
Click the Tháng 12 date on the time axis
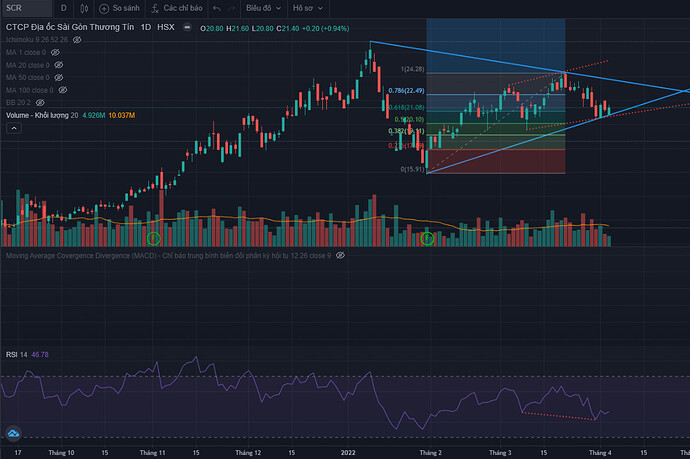[248, 452]
